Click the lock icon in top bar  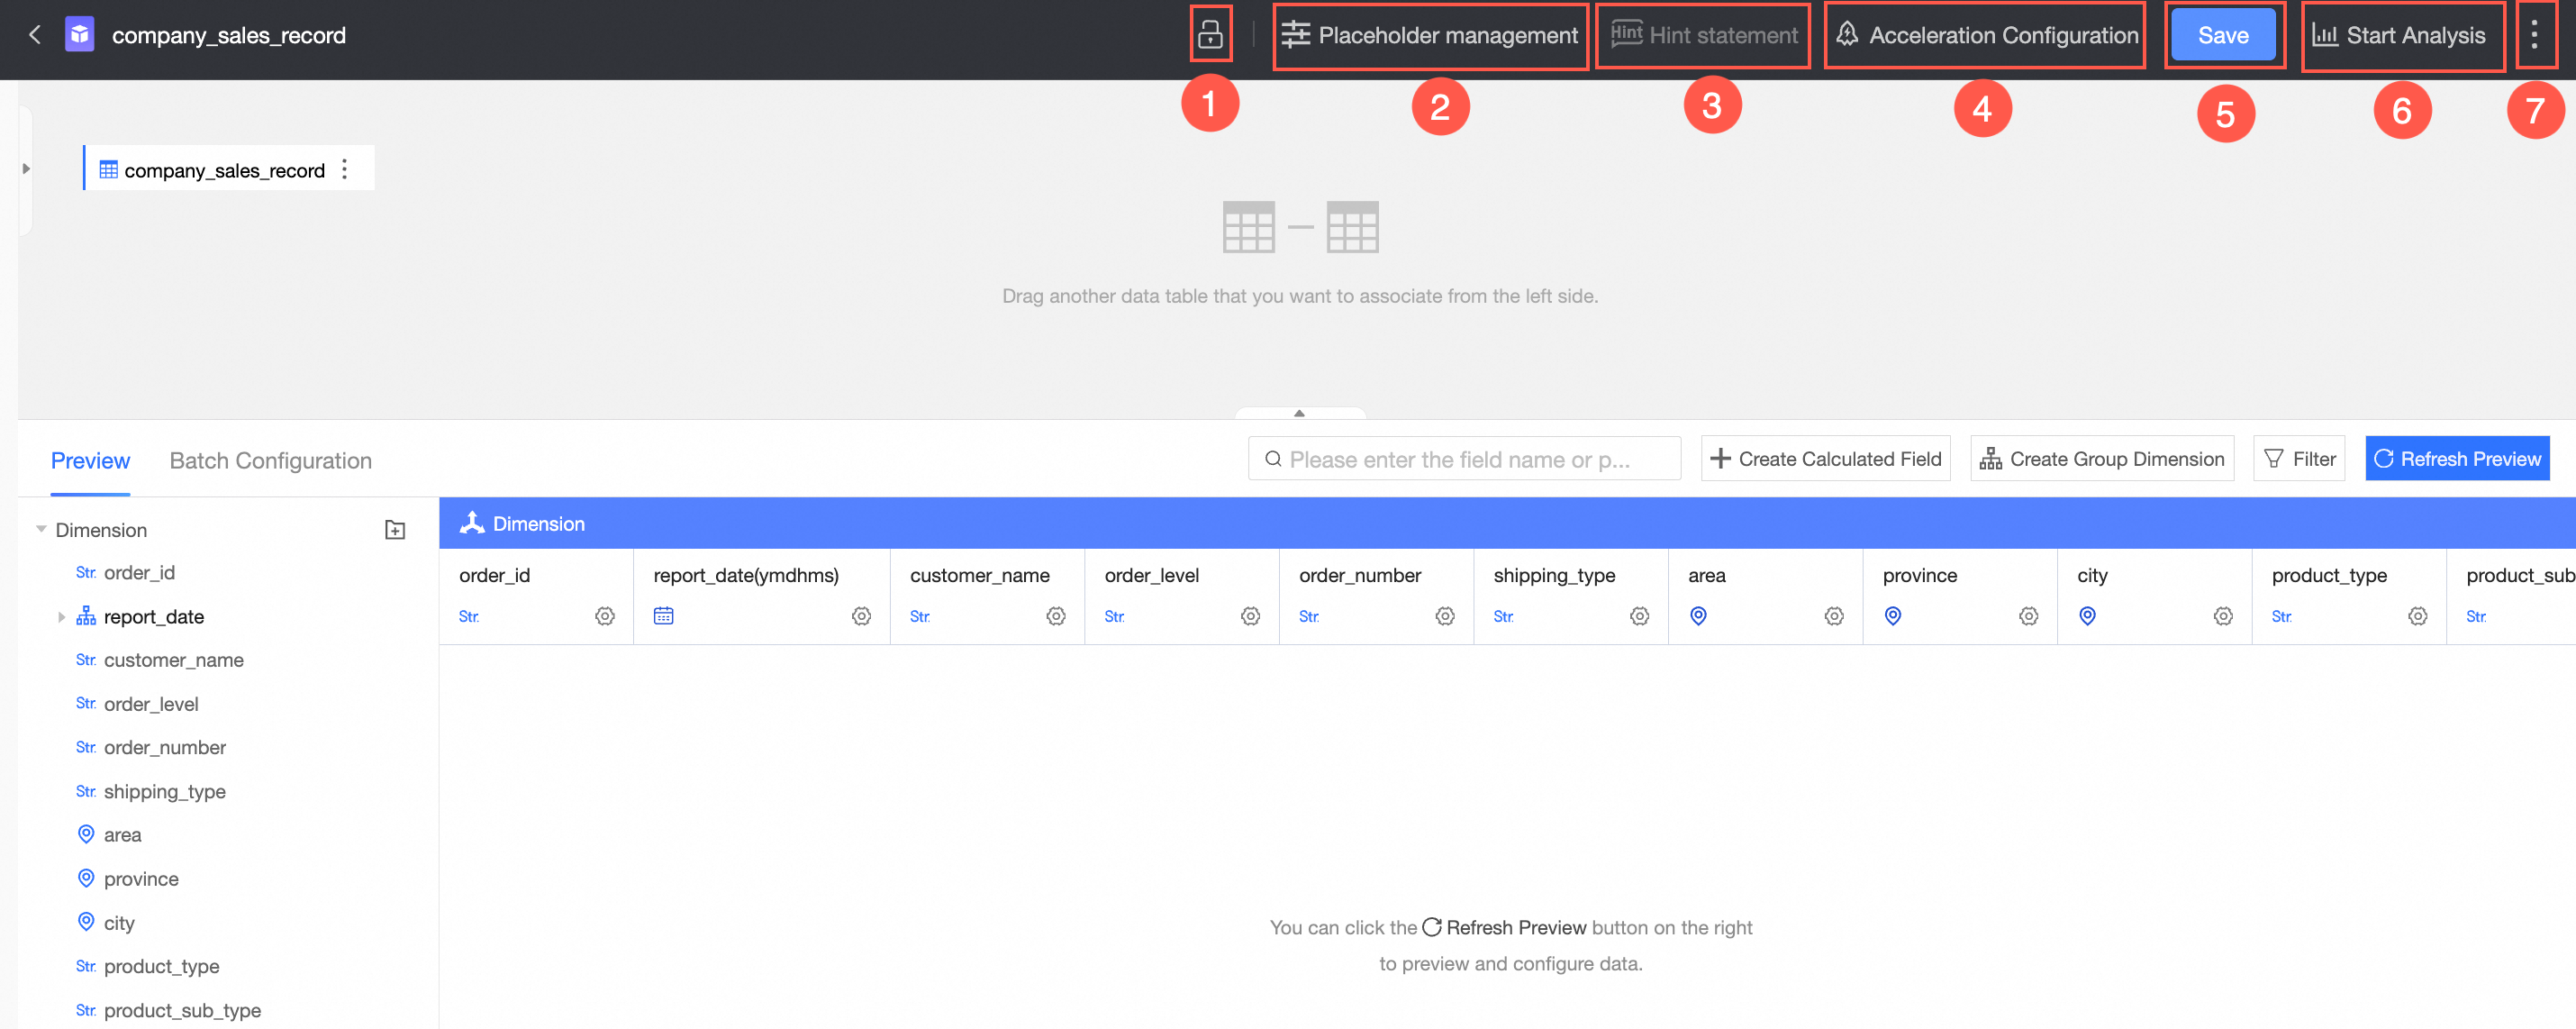(1210, 35)
